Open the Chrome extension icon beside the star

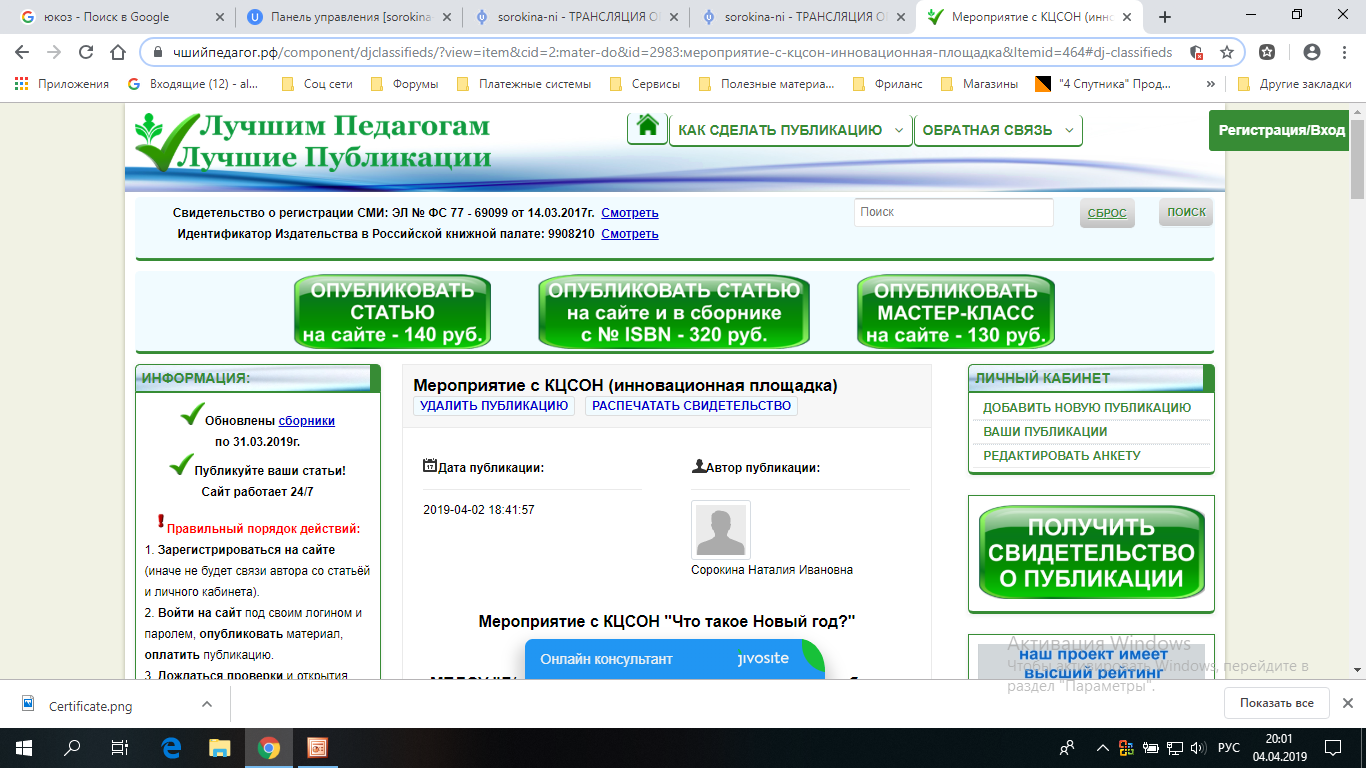[x=1267, y=52]
